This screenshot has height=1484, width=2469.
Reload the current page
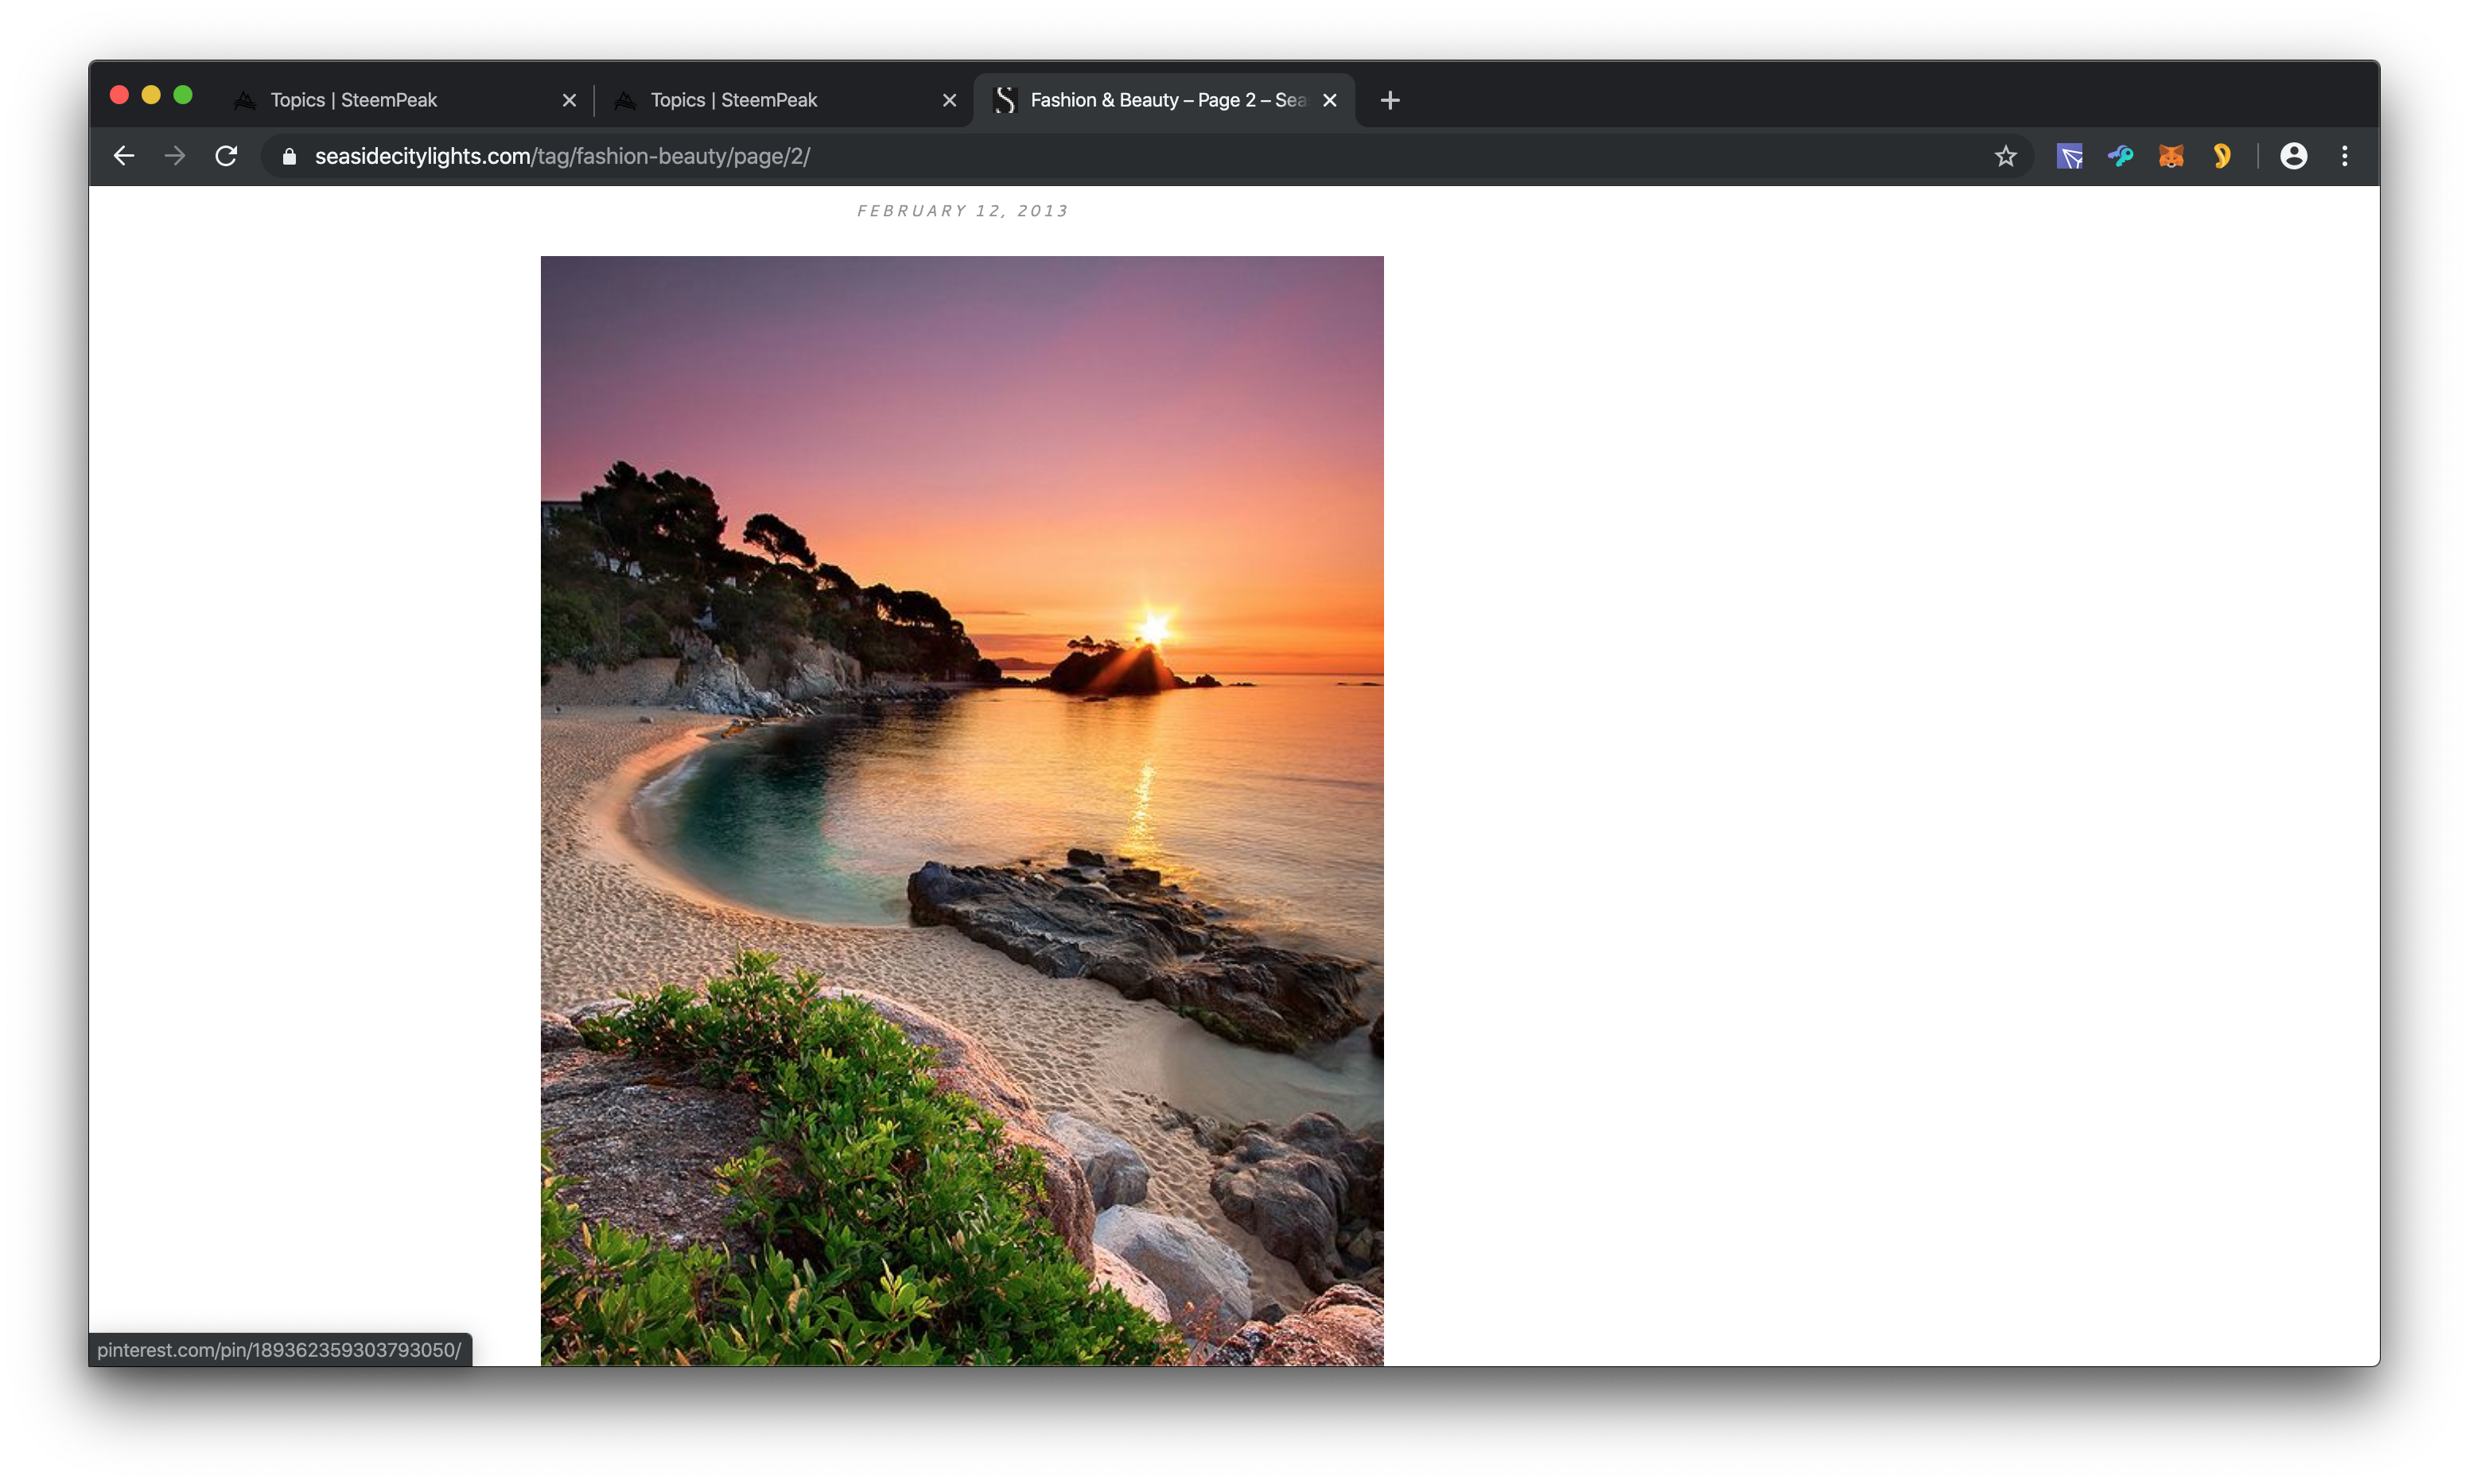pos(226,156)
